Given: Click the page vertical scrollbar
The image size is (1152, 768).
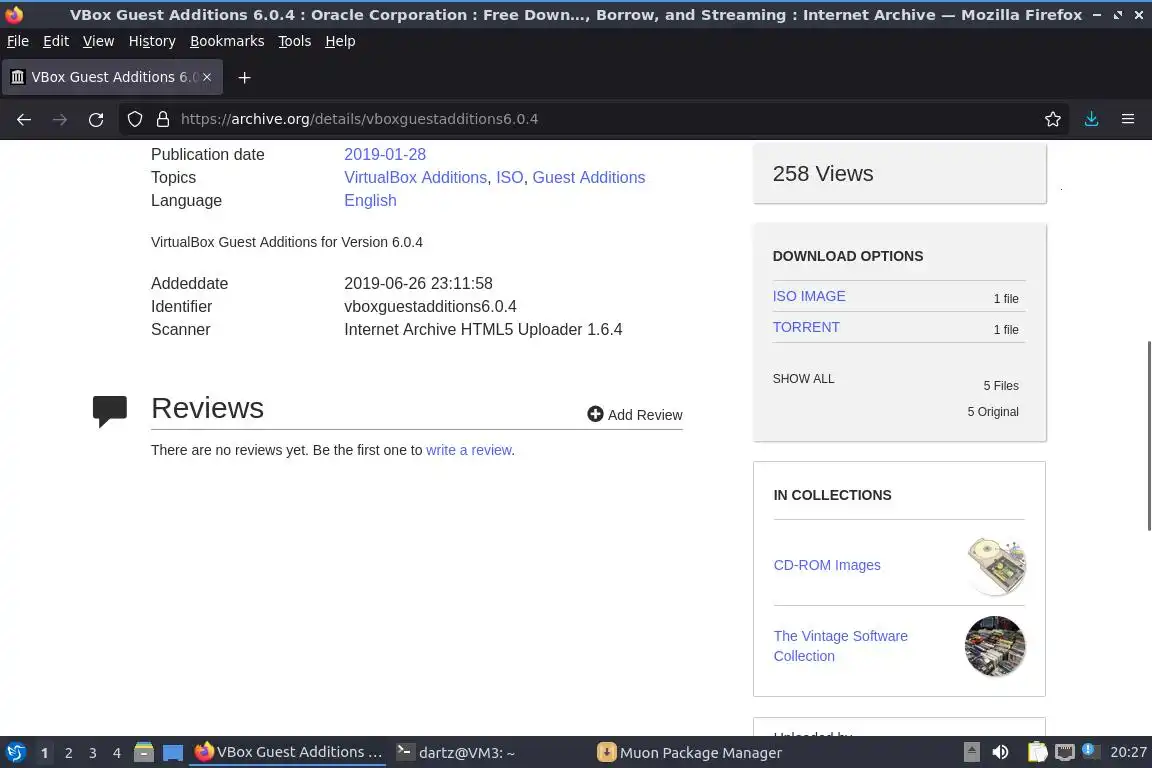Looking at the screenshot, I should (1148, 436).
